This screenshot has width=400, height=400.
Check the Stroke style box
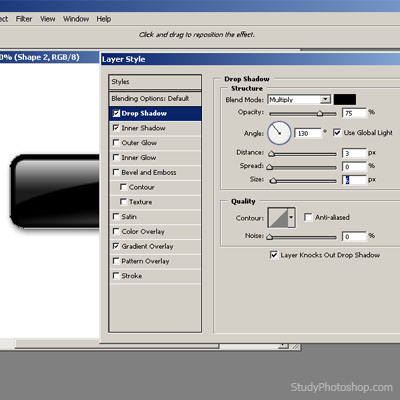[116, 276]
